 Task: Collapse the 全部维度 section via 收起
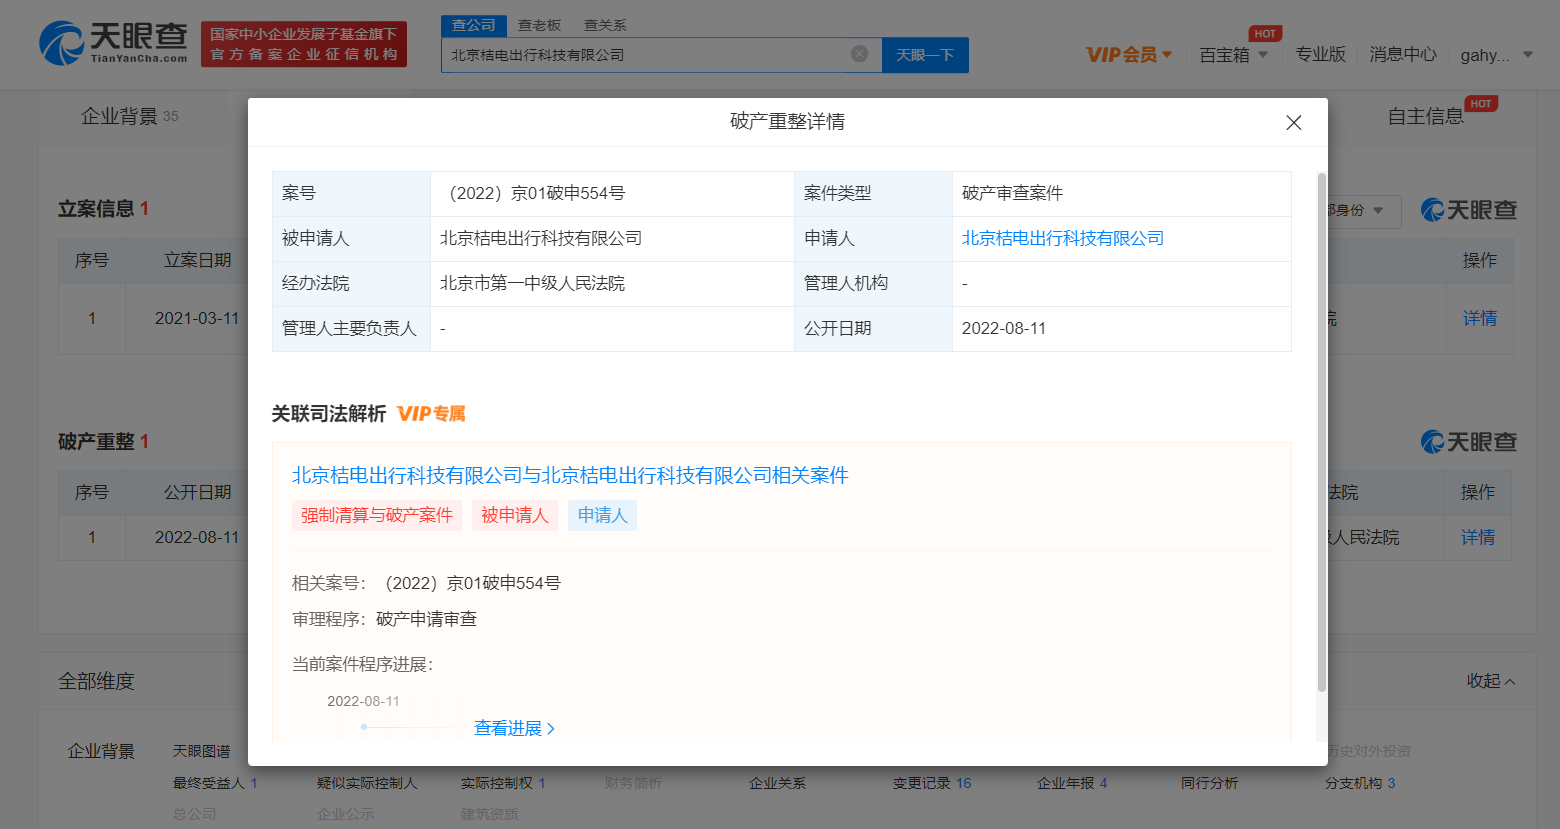tap(1490, 681)
